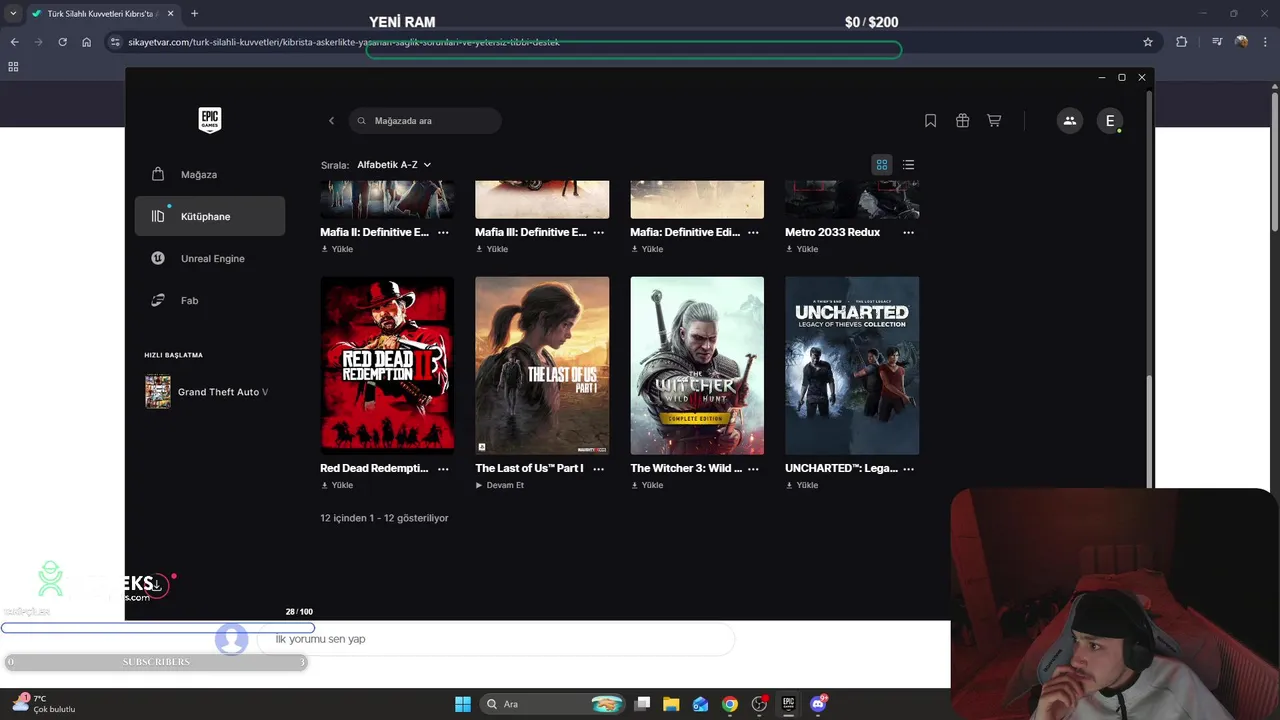This screenshot has height=720, width=1280.
Task: Focus the Mağazada ara search field
Action: click(425, 121)
